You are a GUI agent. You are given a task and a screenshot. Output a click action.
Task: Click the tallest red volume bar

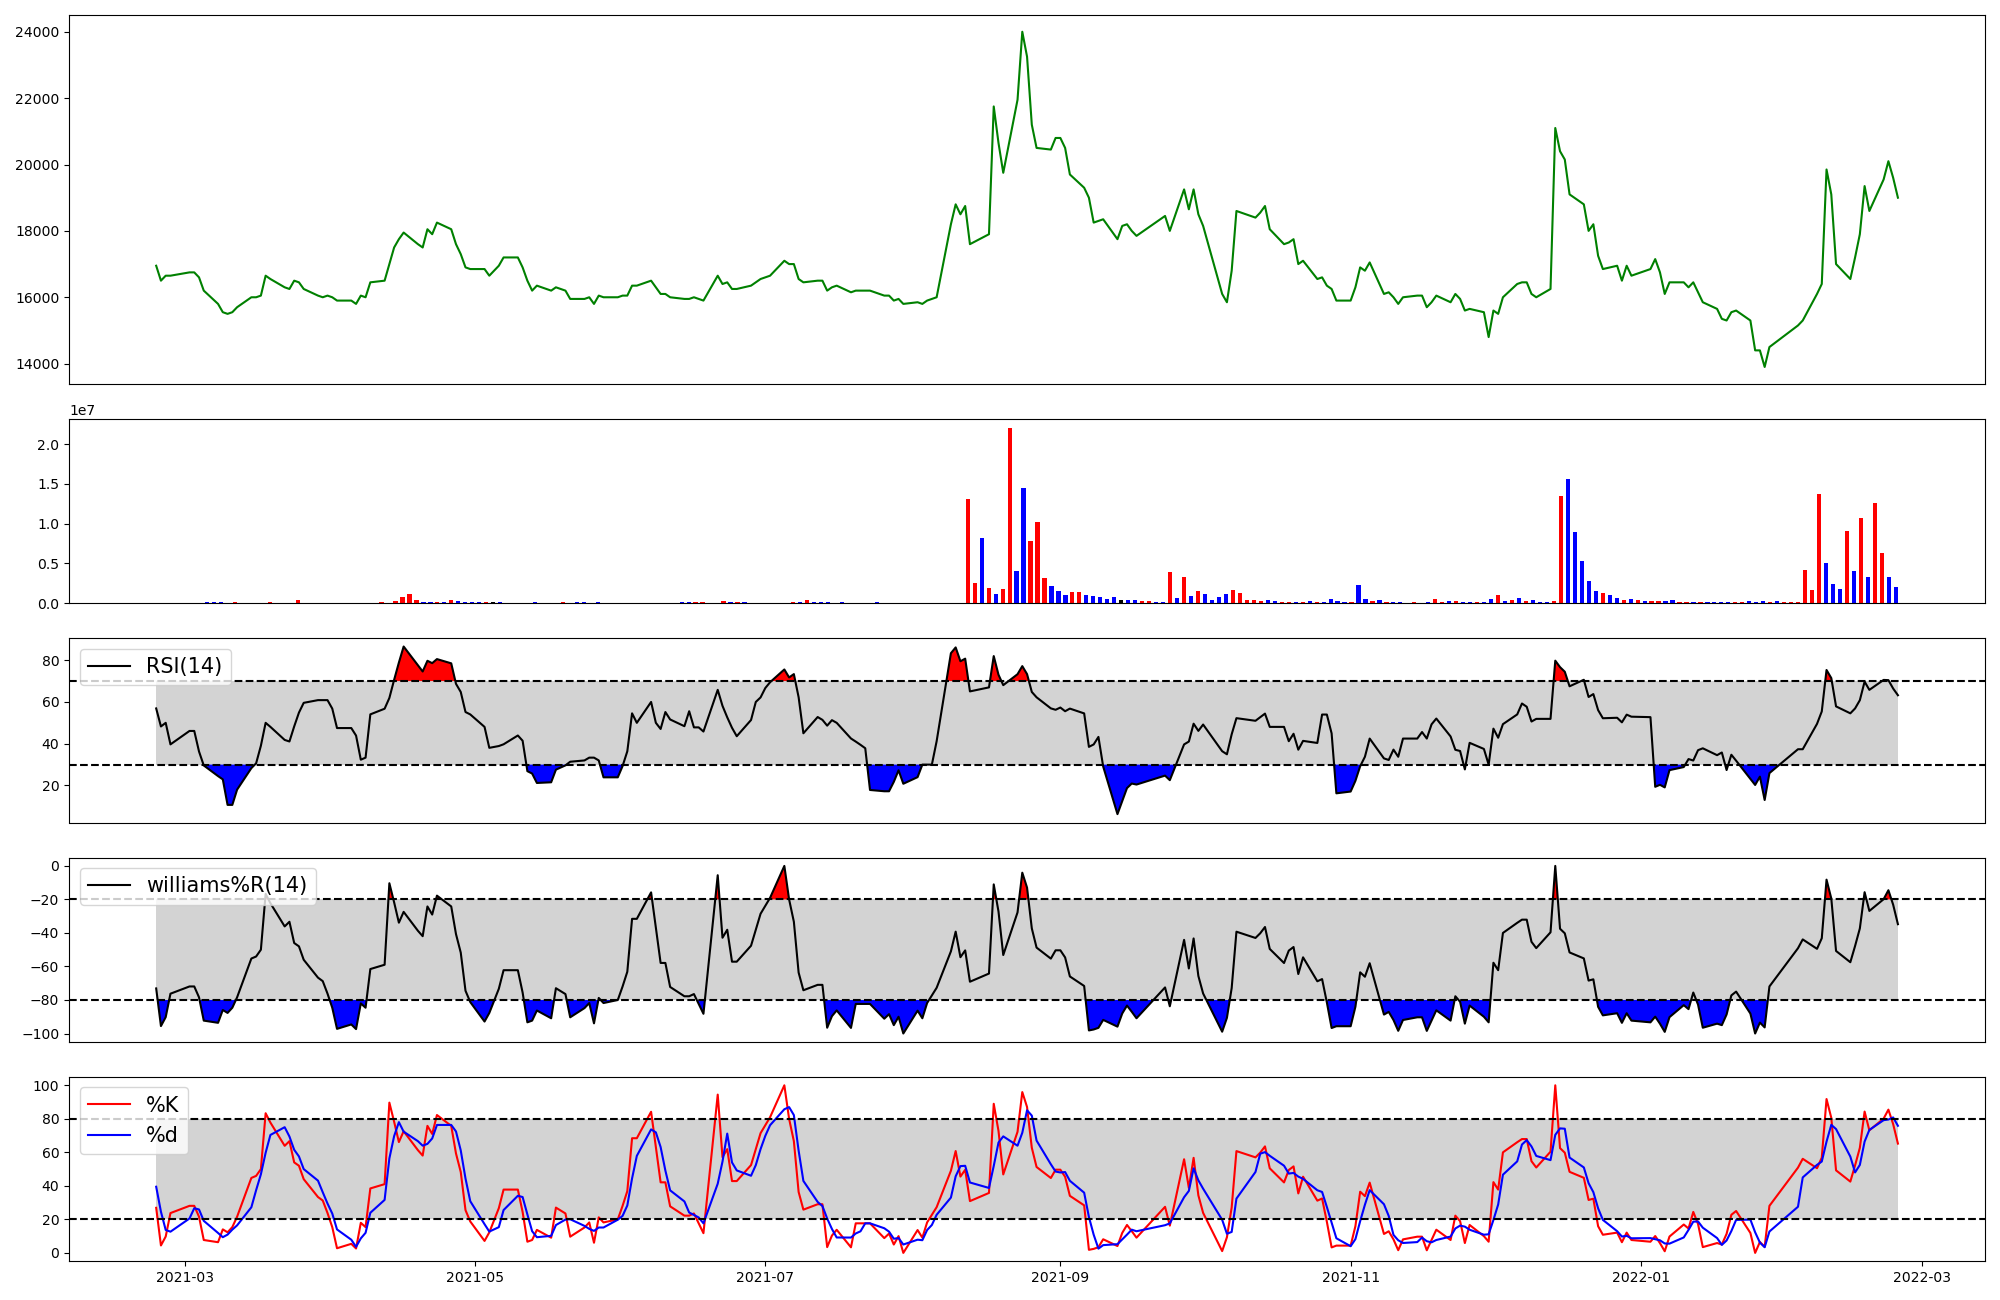point(1010,515)
